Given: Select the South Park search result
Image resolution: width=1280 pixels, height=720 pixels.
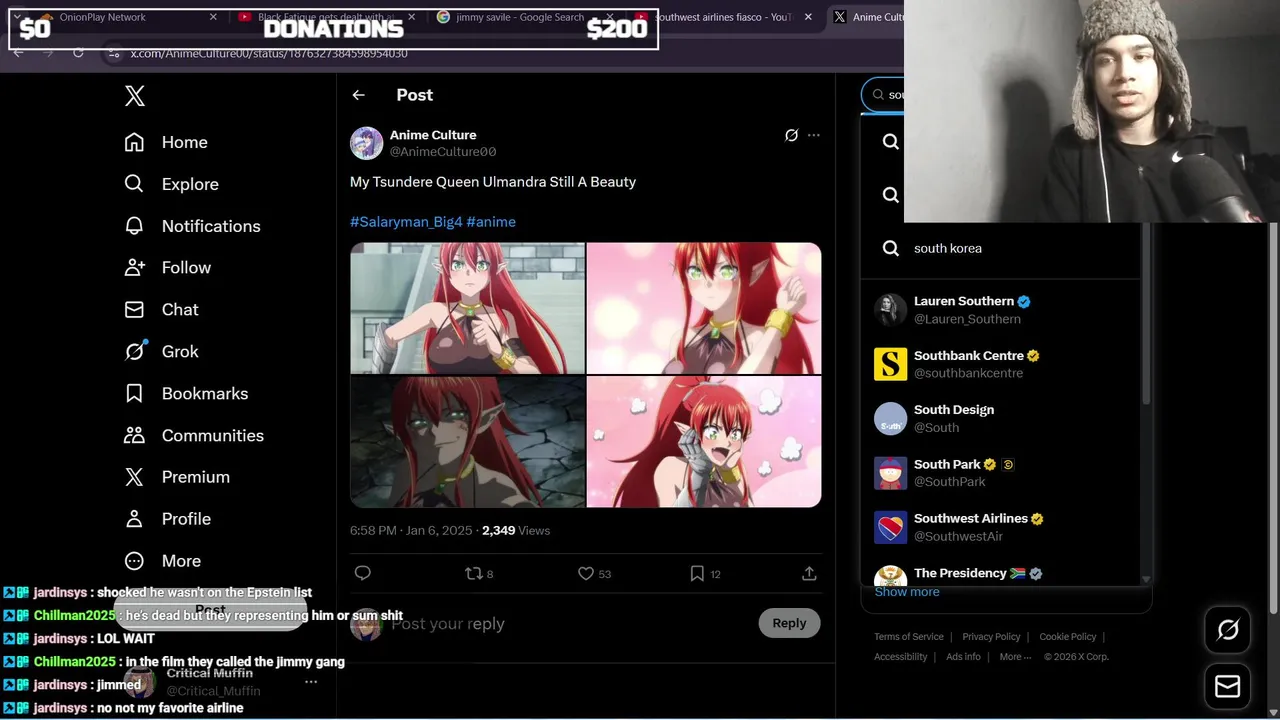Looking at the screenshot, I should point(1000,473).
